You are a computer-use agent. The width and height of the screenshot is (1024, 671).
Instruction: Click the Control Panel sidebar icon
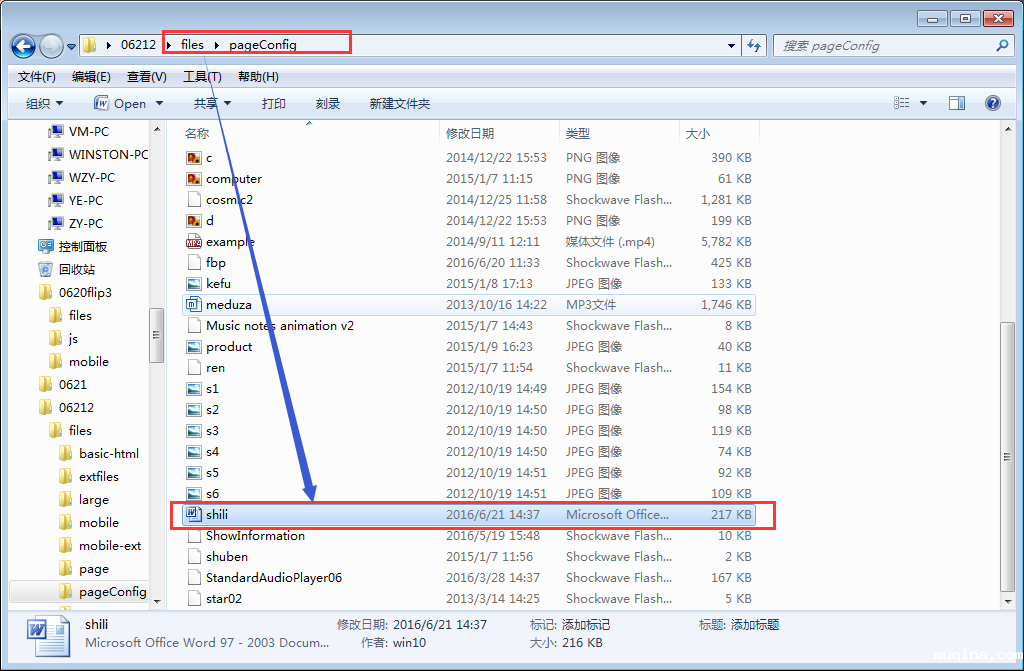tap(46, 246)
